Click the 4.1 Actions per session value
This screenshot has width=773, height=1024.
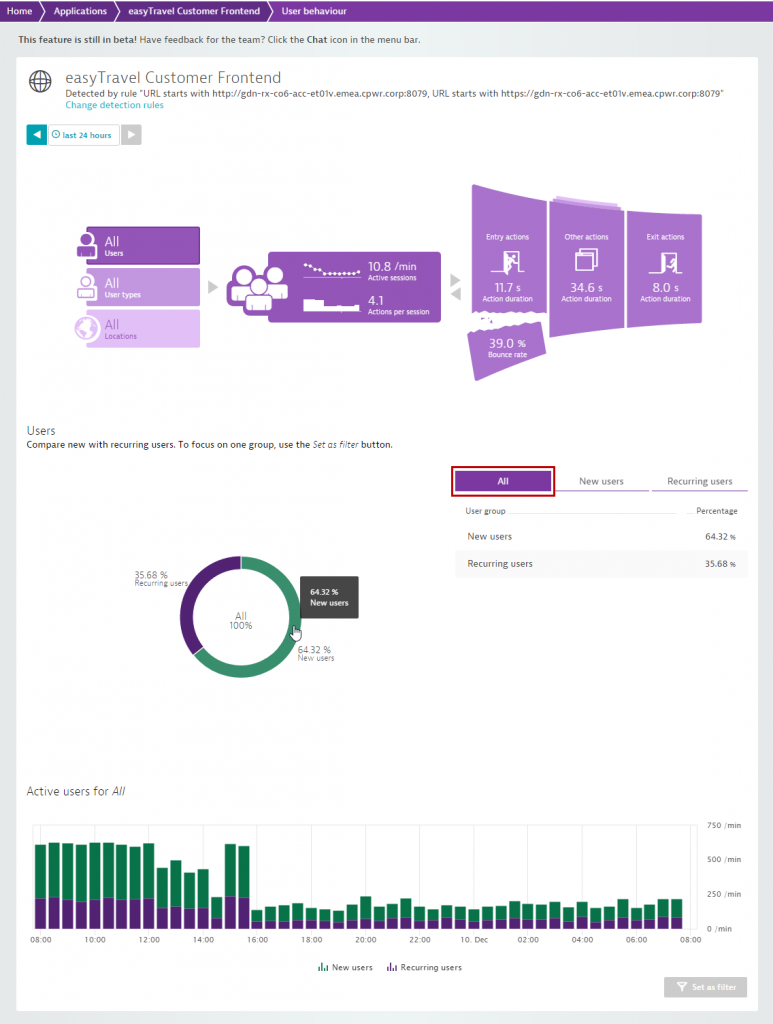tap(375, 300)
